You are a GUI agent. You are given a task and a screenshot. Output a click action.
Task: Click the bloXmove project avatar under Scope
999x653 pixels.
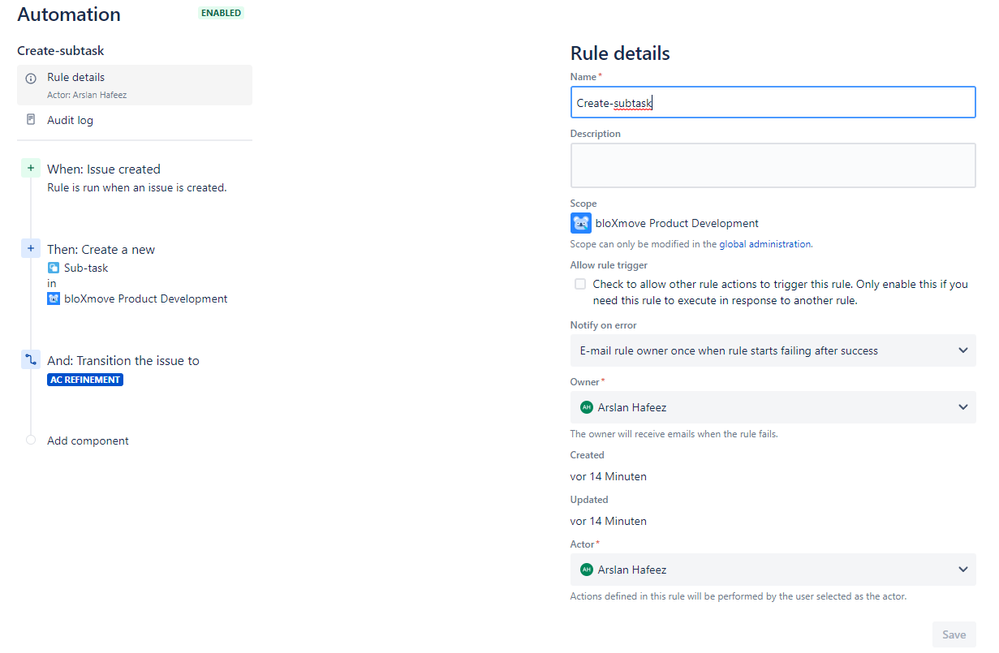(x=580, y=224)
